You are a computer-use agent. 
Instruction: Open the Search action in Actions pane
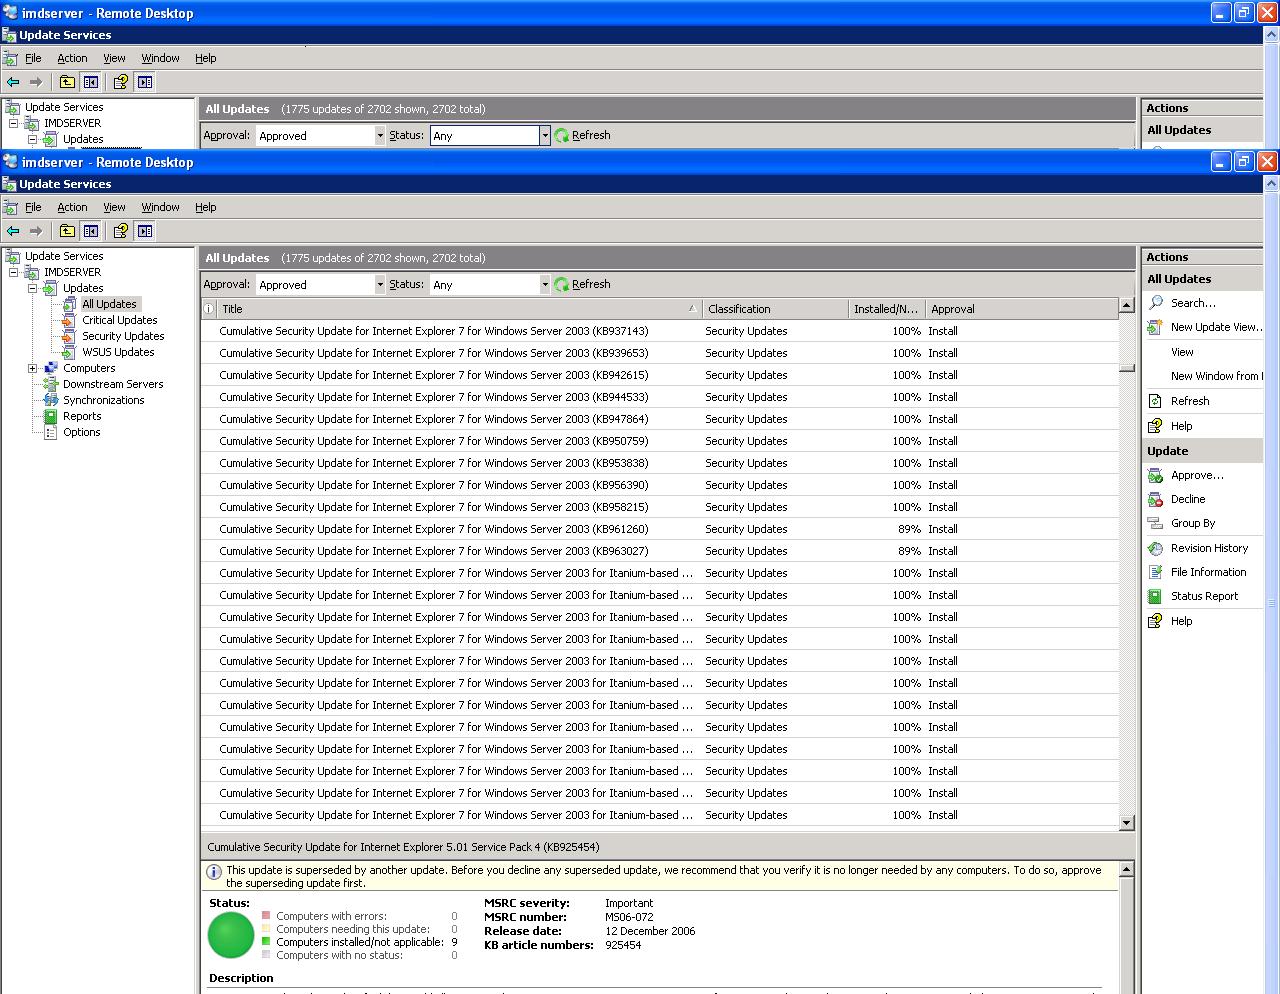(1193, 303)
